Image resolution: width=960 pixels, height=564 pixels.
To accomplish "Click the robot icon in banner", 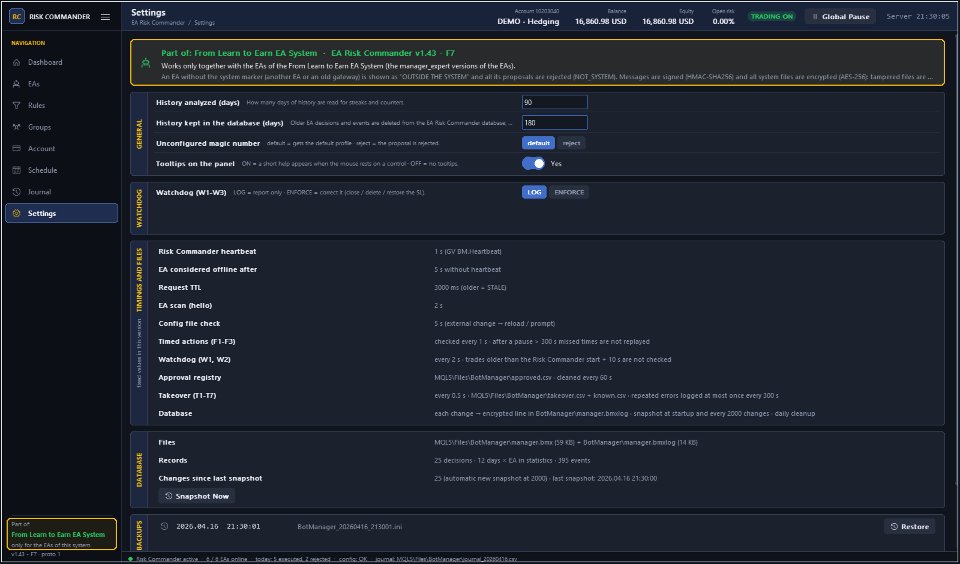I will [146, 62].
